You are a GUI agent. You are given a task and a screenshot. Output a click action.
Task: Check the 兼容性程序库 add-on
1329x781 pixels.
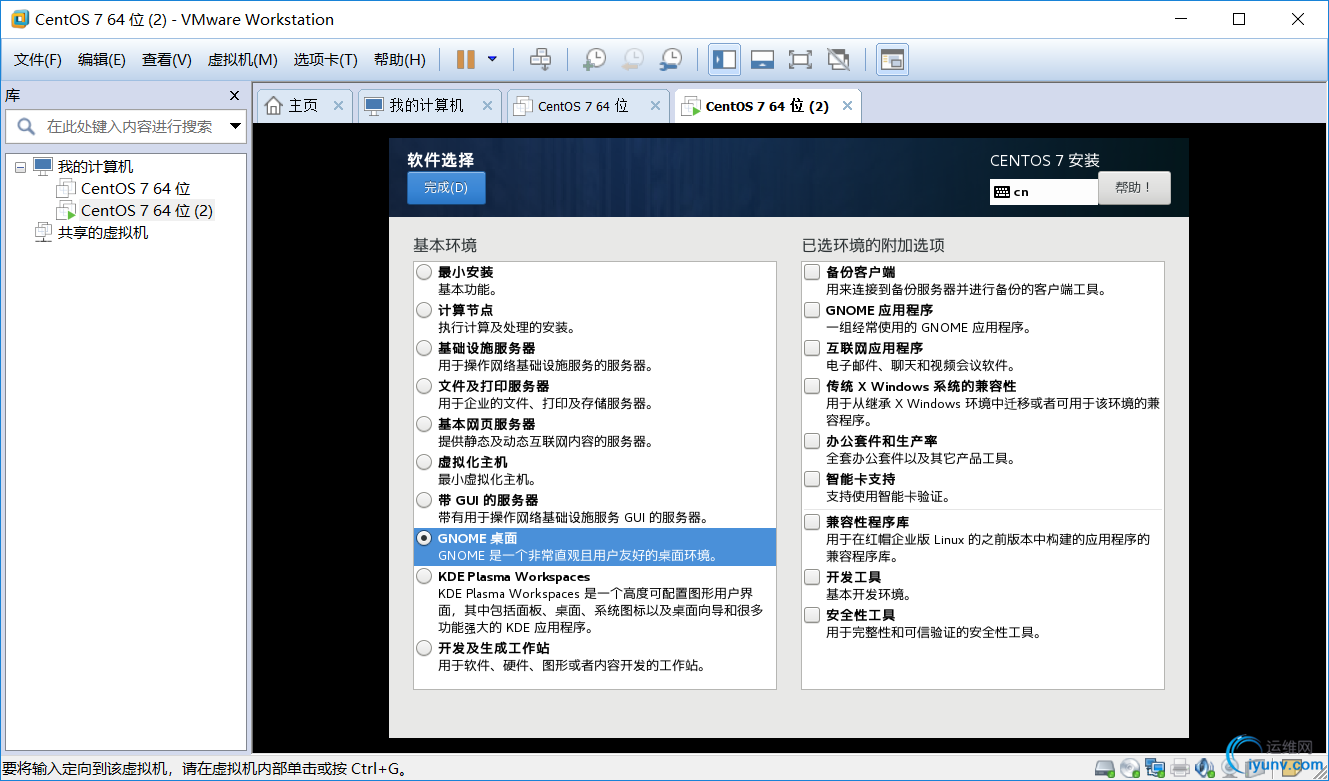813,522
